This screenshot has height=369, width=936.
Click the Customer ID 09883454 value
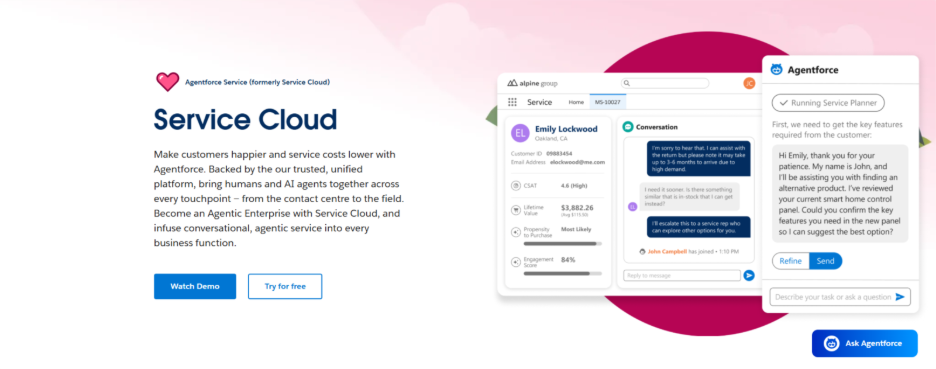pos(559,153)
